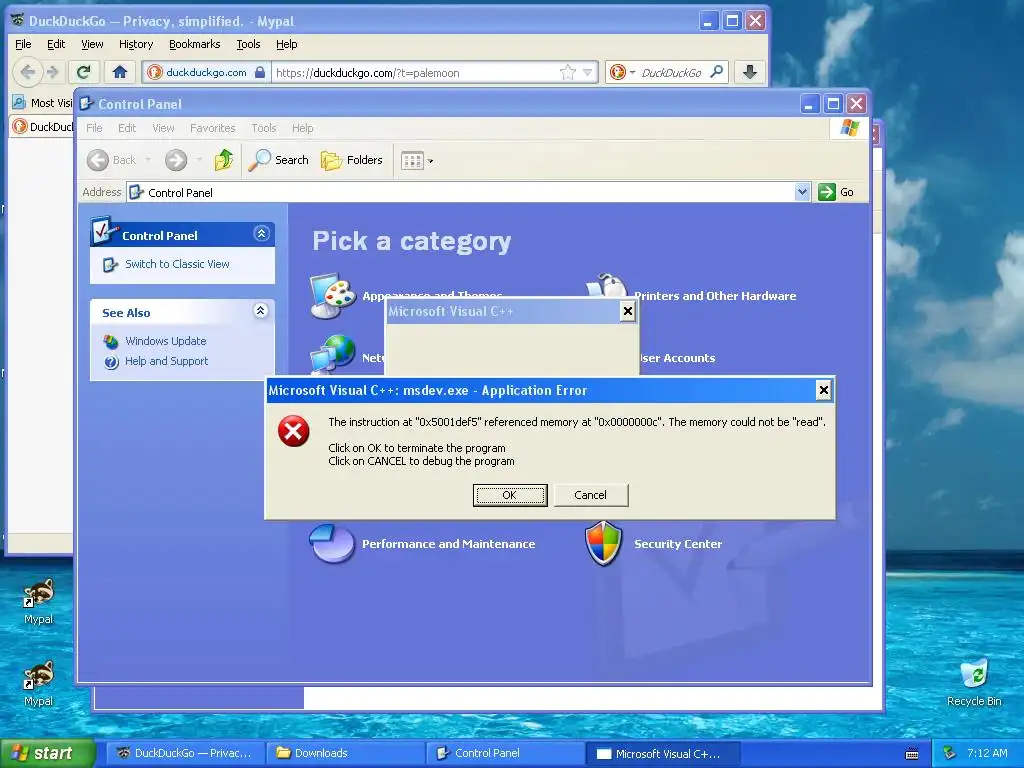Click the magnifier in Mypal search box
This screenshot has width=1024, height=768.
[x=716, y=72]
